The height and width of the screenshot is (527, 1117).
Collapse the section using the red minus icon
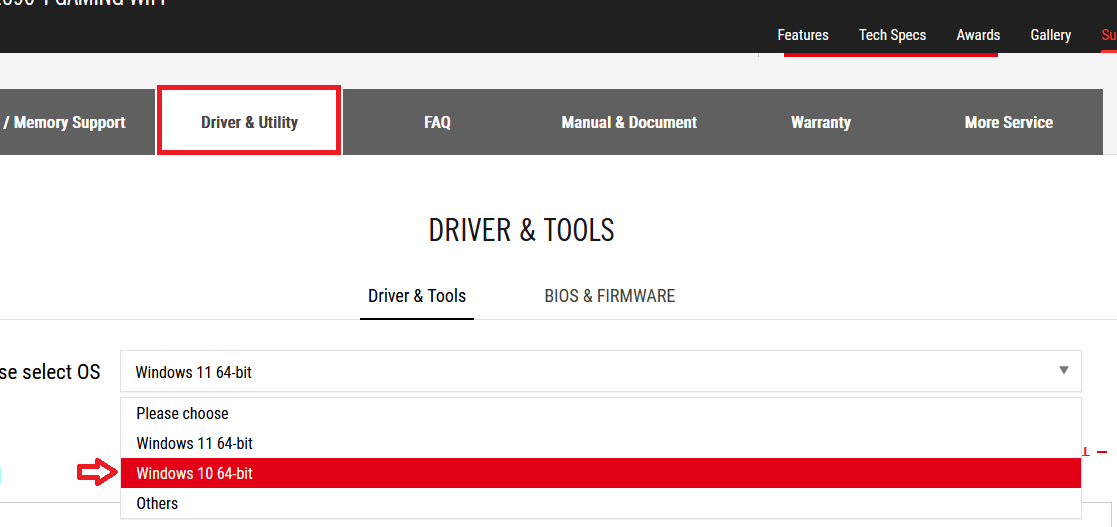point(1102,452)
